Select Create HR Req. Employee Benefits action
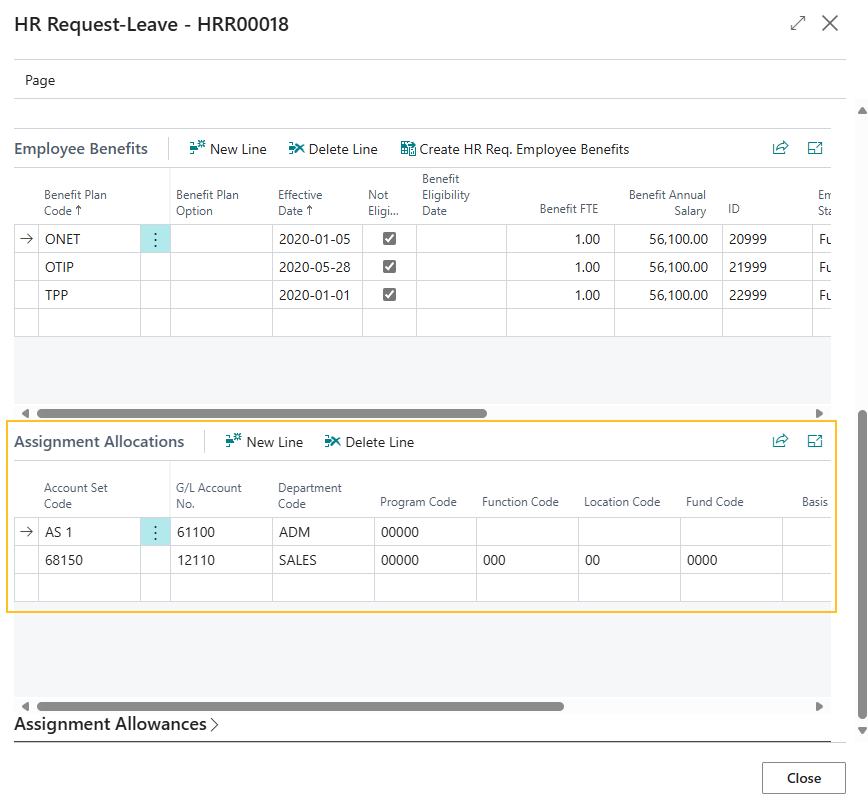The height and width of the screenshot is (807, 868). [515, 148]
